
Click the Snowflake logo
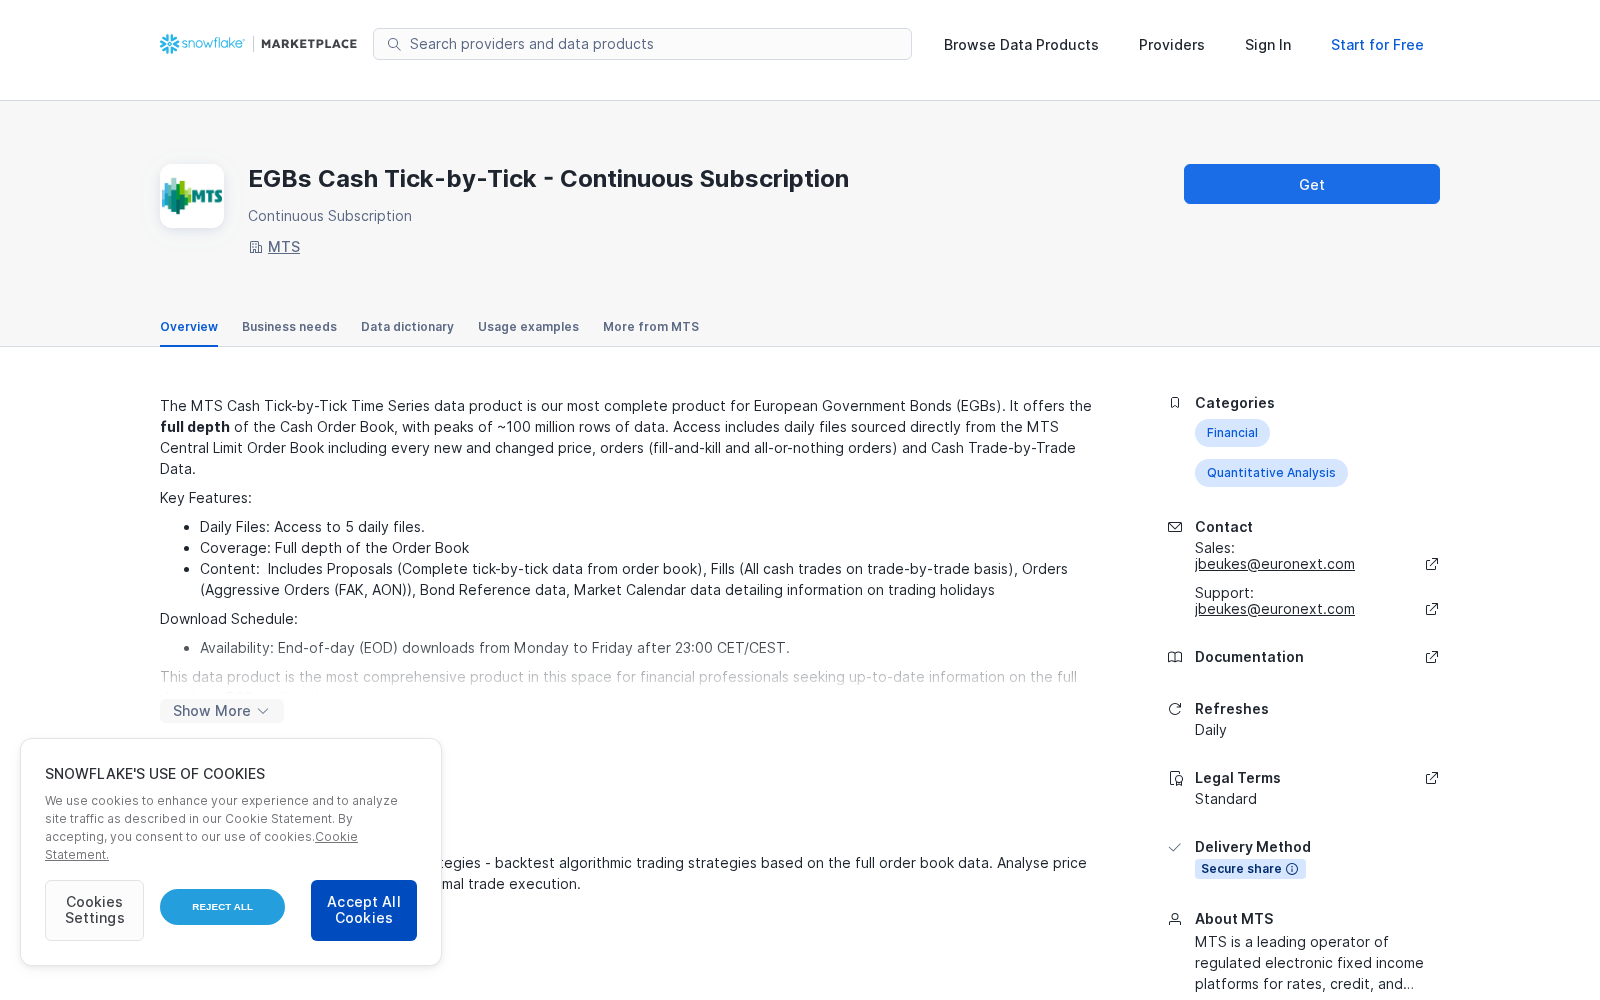[x=202, y=44]
